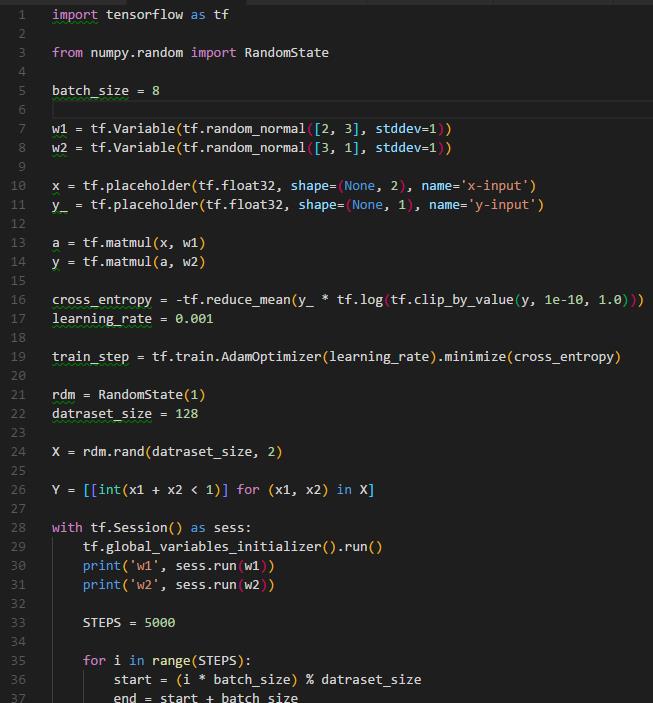The width and height of the screenshot is (653, 703).
Task: Click 'STEPS' defined on line 33
Action: tap(102, 623)
